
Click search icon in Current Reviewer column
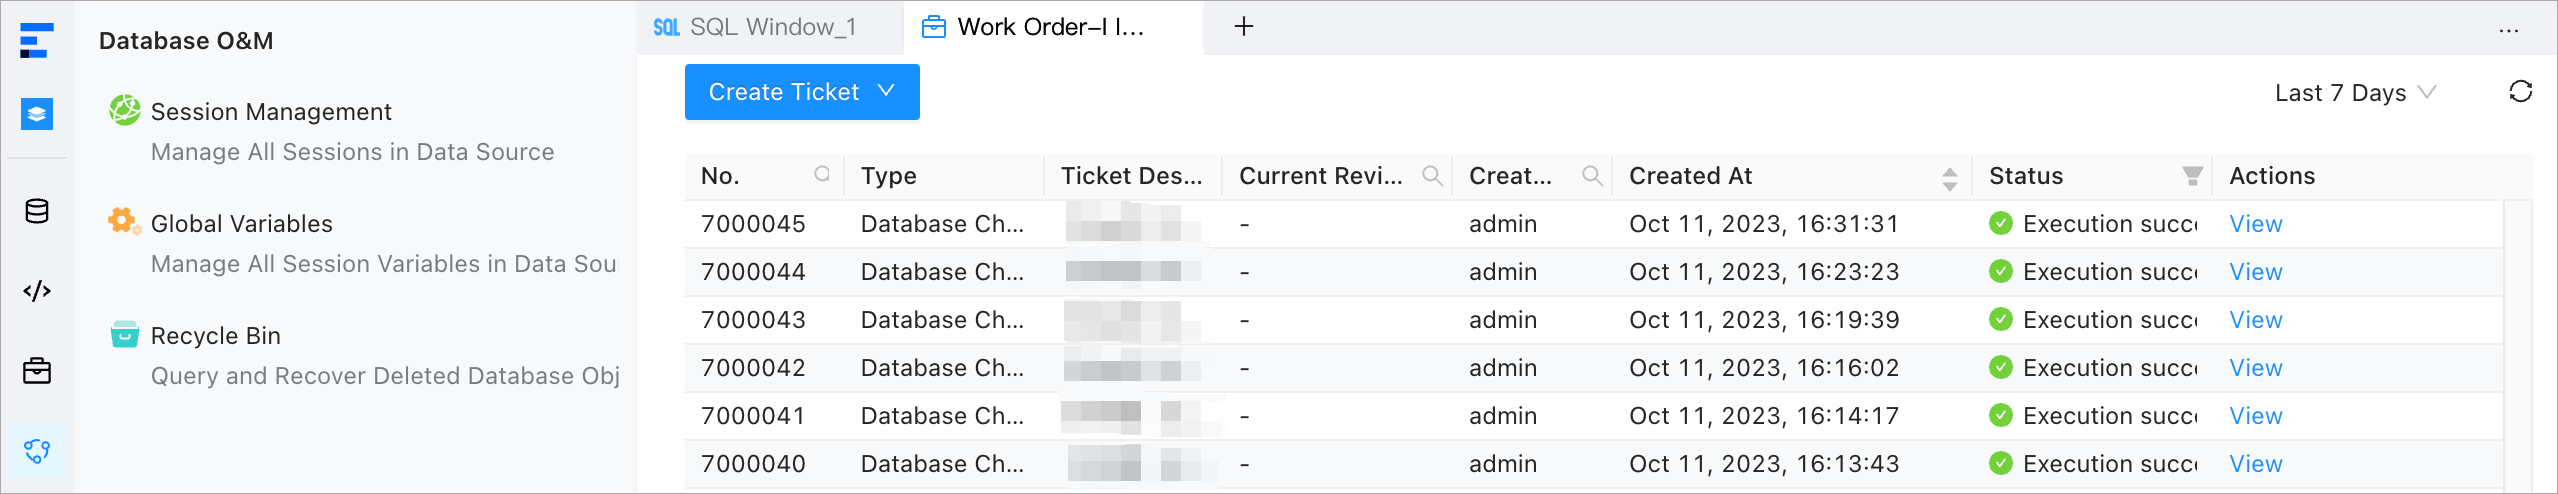(x=1432, y=176)
